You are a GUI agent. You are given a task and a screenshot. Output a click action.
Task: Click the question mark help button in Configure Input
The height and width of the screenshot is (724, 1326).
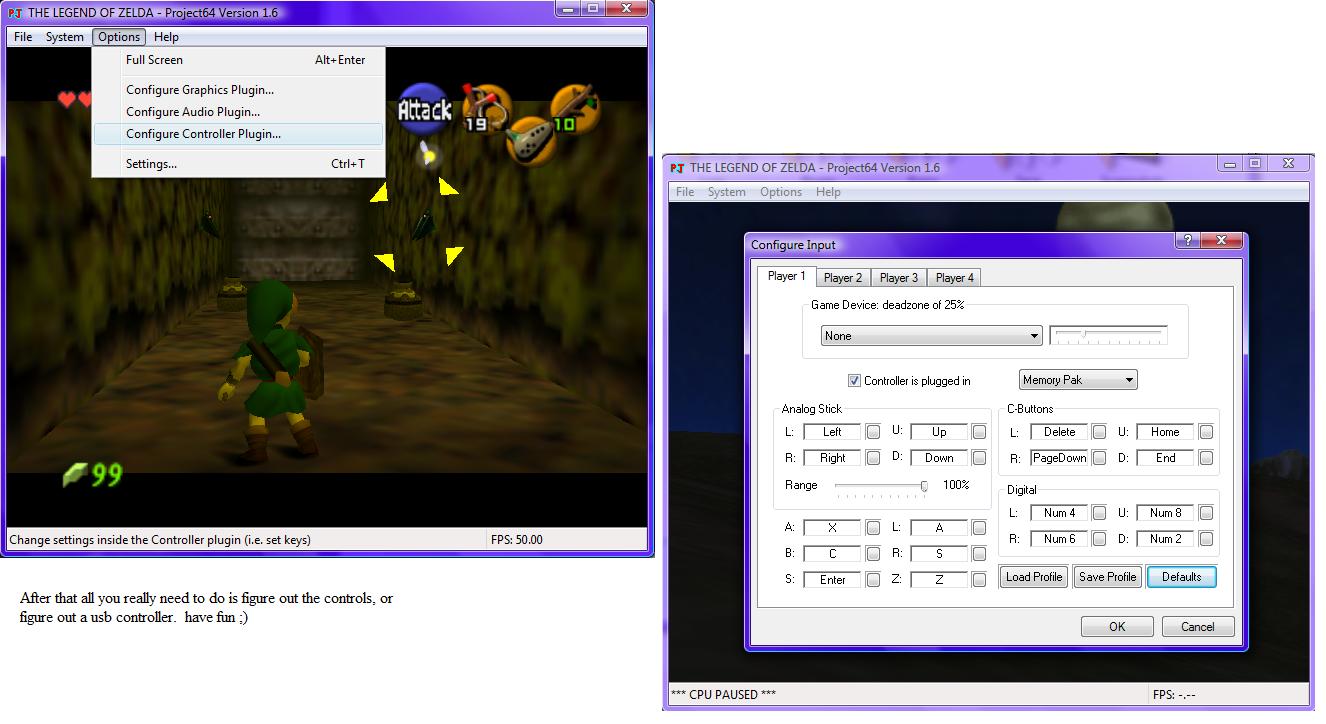click(1188, 241)
